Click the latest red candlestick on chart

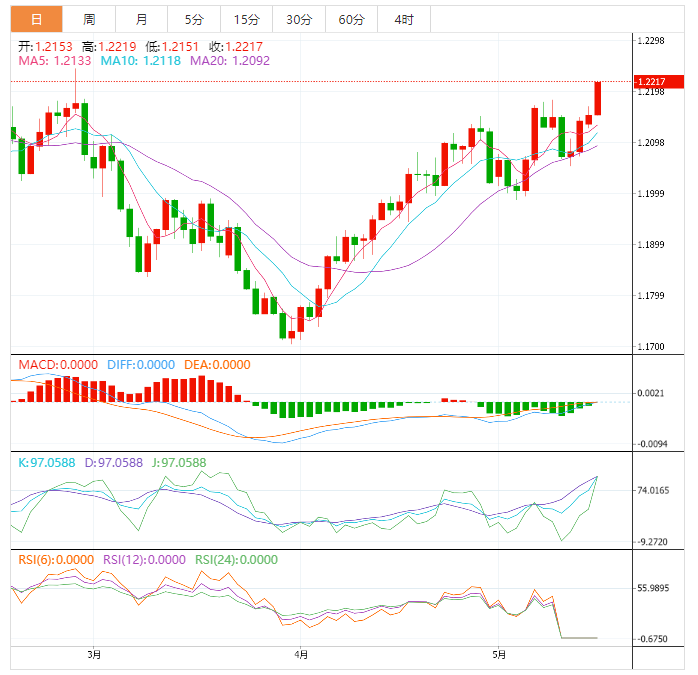(x=598, y=98)
